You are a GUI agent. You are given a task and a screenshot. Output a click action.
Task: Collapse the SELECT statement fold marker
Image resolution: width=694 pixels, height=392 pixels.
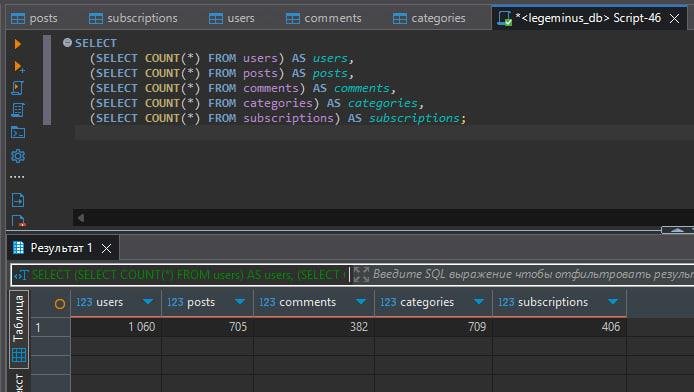tap(67, 43)
